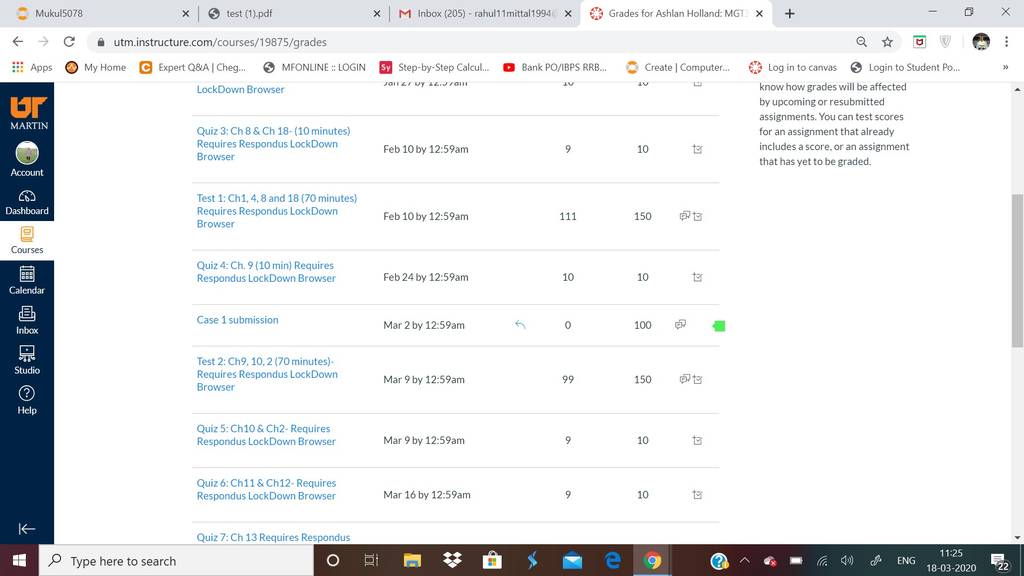Open Microsoft Edge from taskbar
This screenshot has width=1024, height=576.
click(x=613, y=560)
